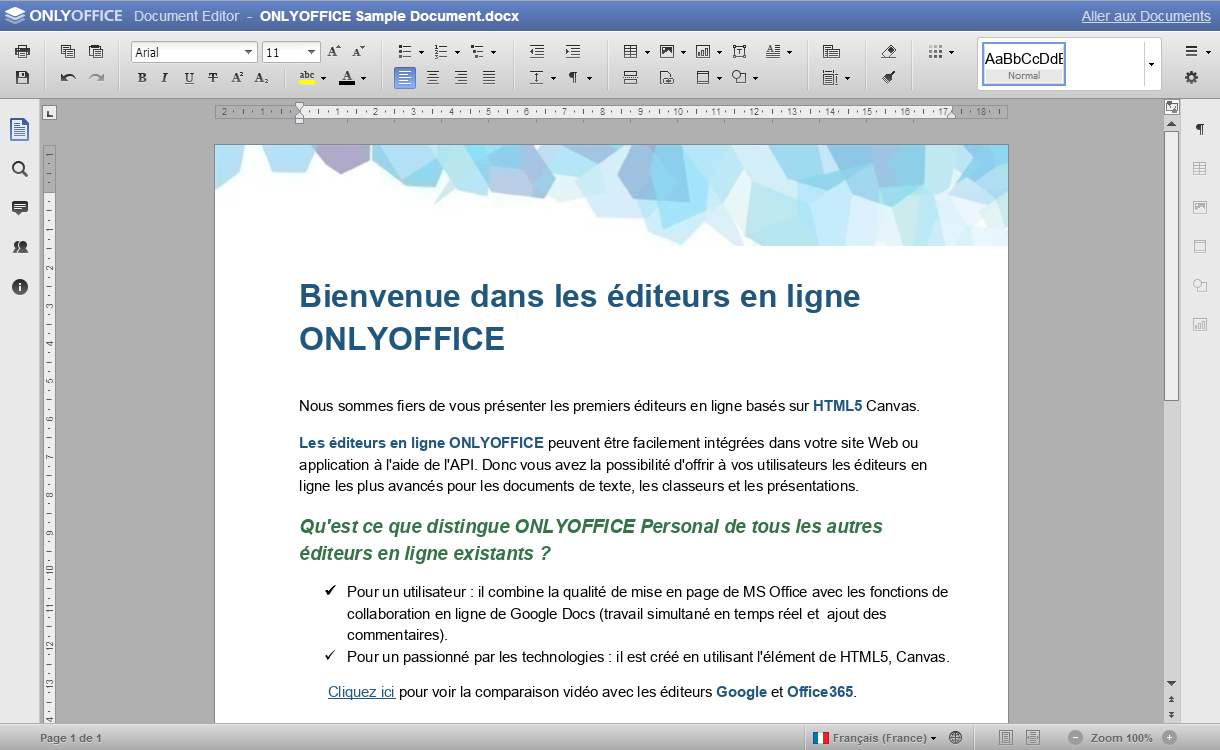Screen dimensions: 1220x750
Task: Toggle bold formatting
Action: pos(142,77)
